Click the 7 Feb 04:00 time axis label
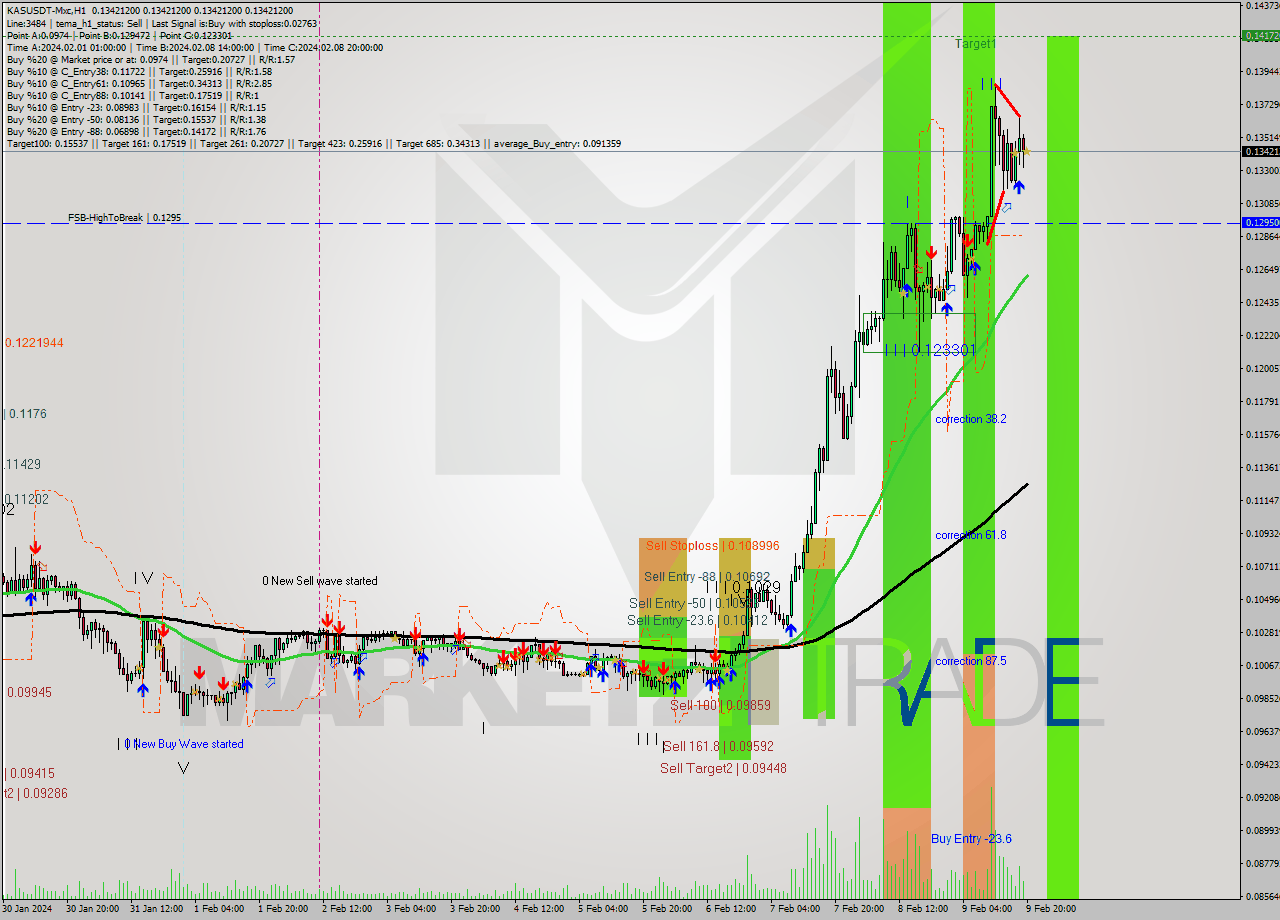The width and height of the screenshot is (1280, 920). (795, 909)
